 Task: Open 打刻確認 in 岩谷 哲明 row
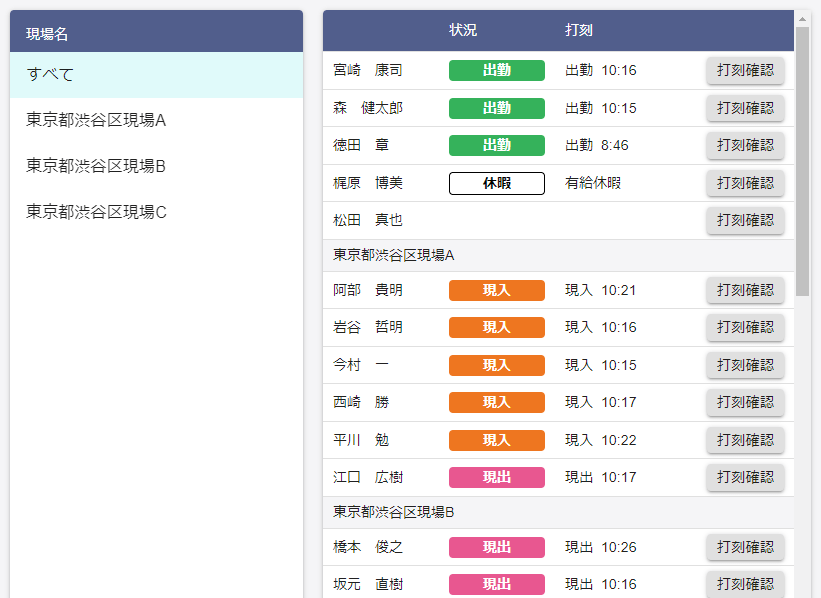745,327
